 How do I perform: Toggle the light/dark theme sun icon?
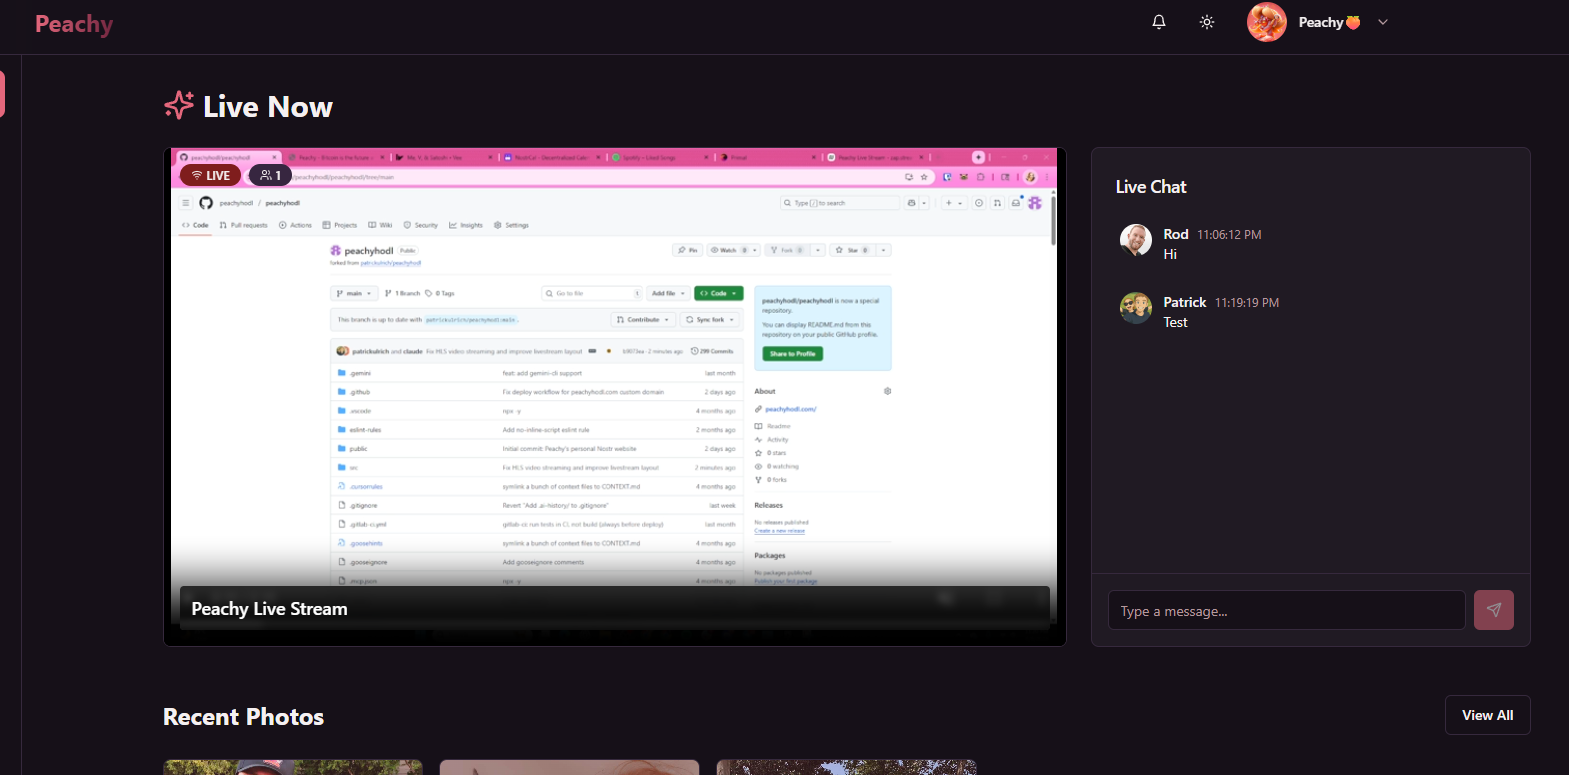(x=1207, y=22)
